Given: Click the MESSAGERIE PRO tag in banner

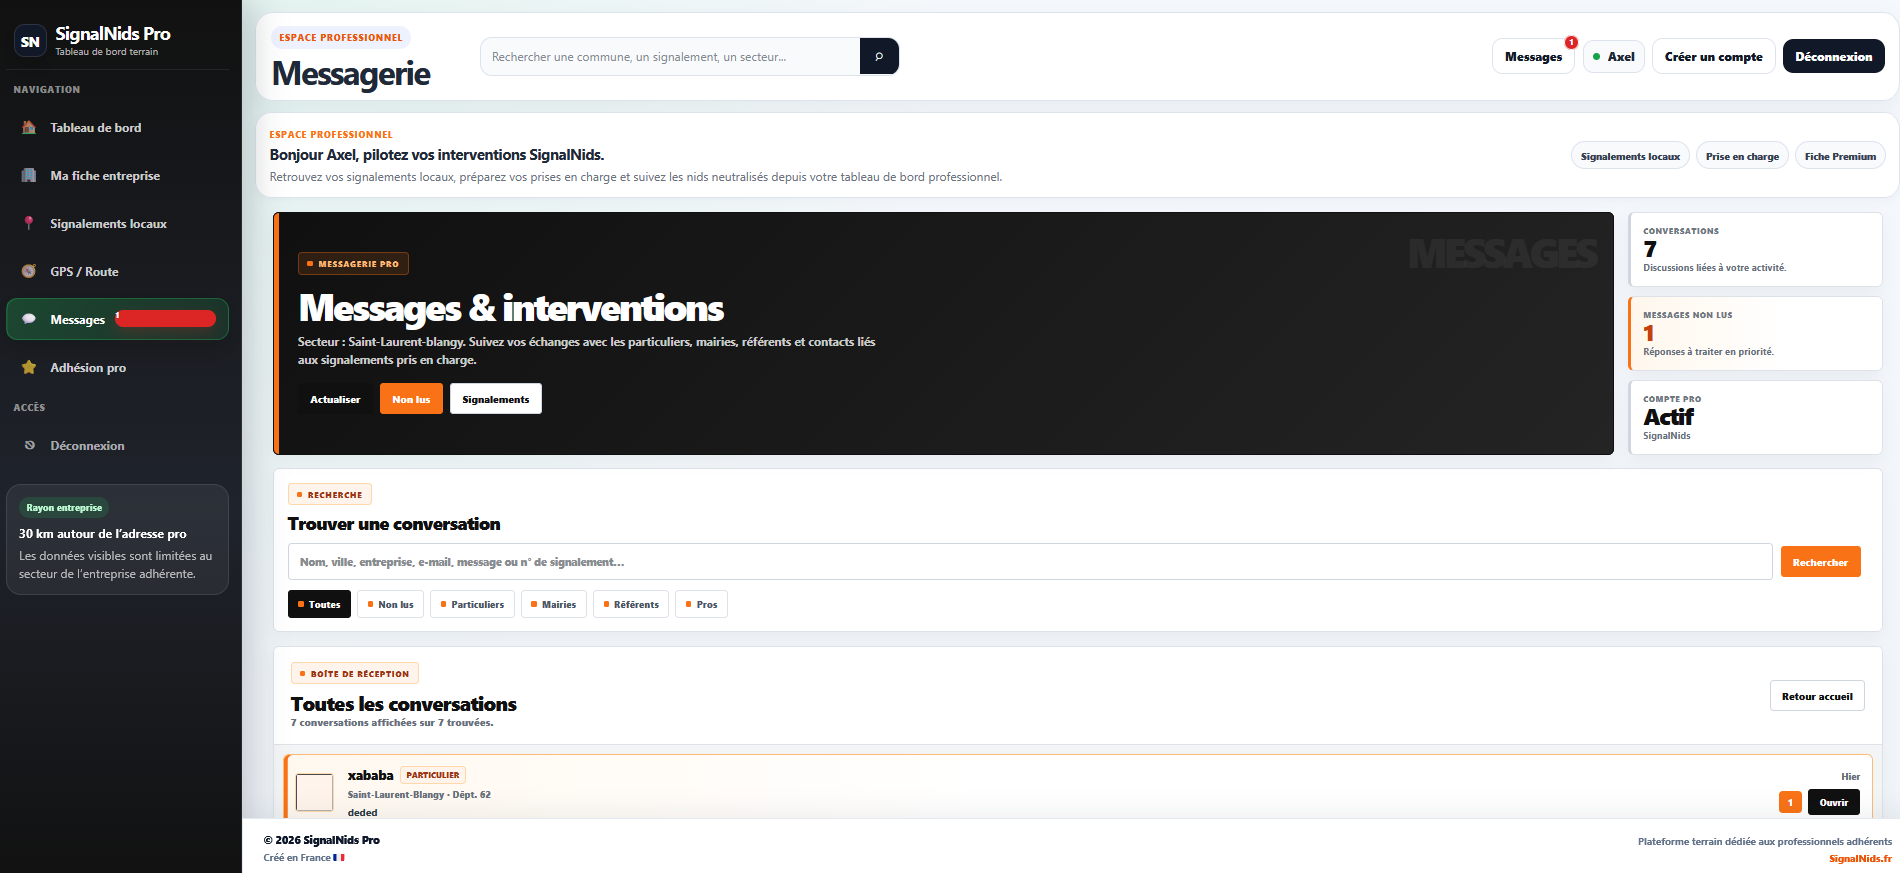Looking at the screenshot, I should tap(353, 264).
